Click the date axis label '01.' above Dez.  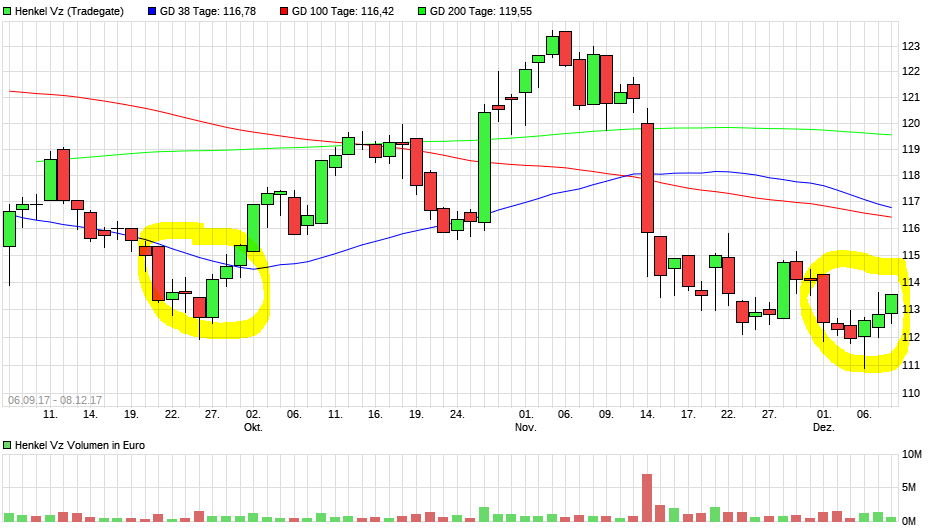(824, 414)
